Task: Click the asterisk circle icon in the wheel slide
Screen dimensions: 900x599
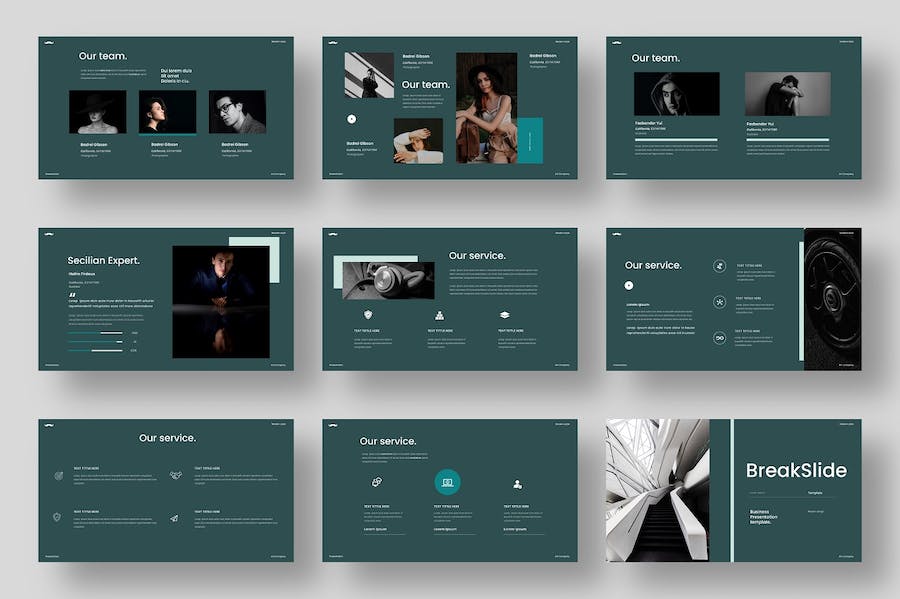Action: tap(719, 302)
